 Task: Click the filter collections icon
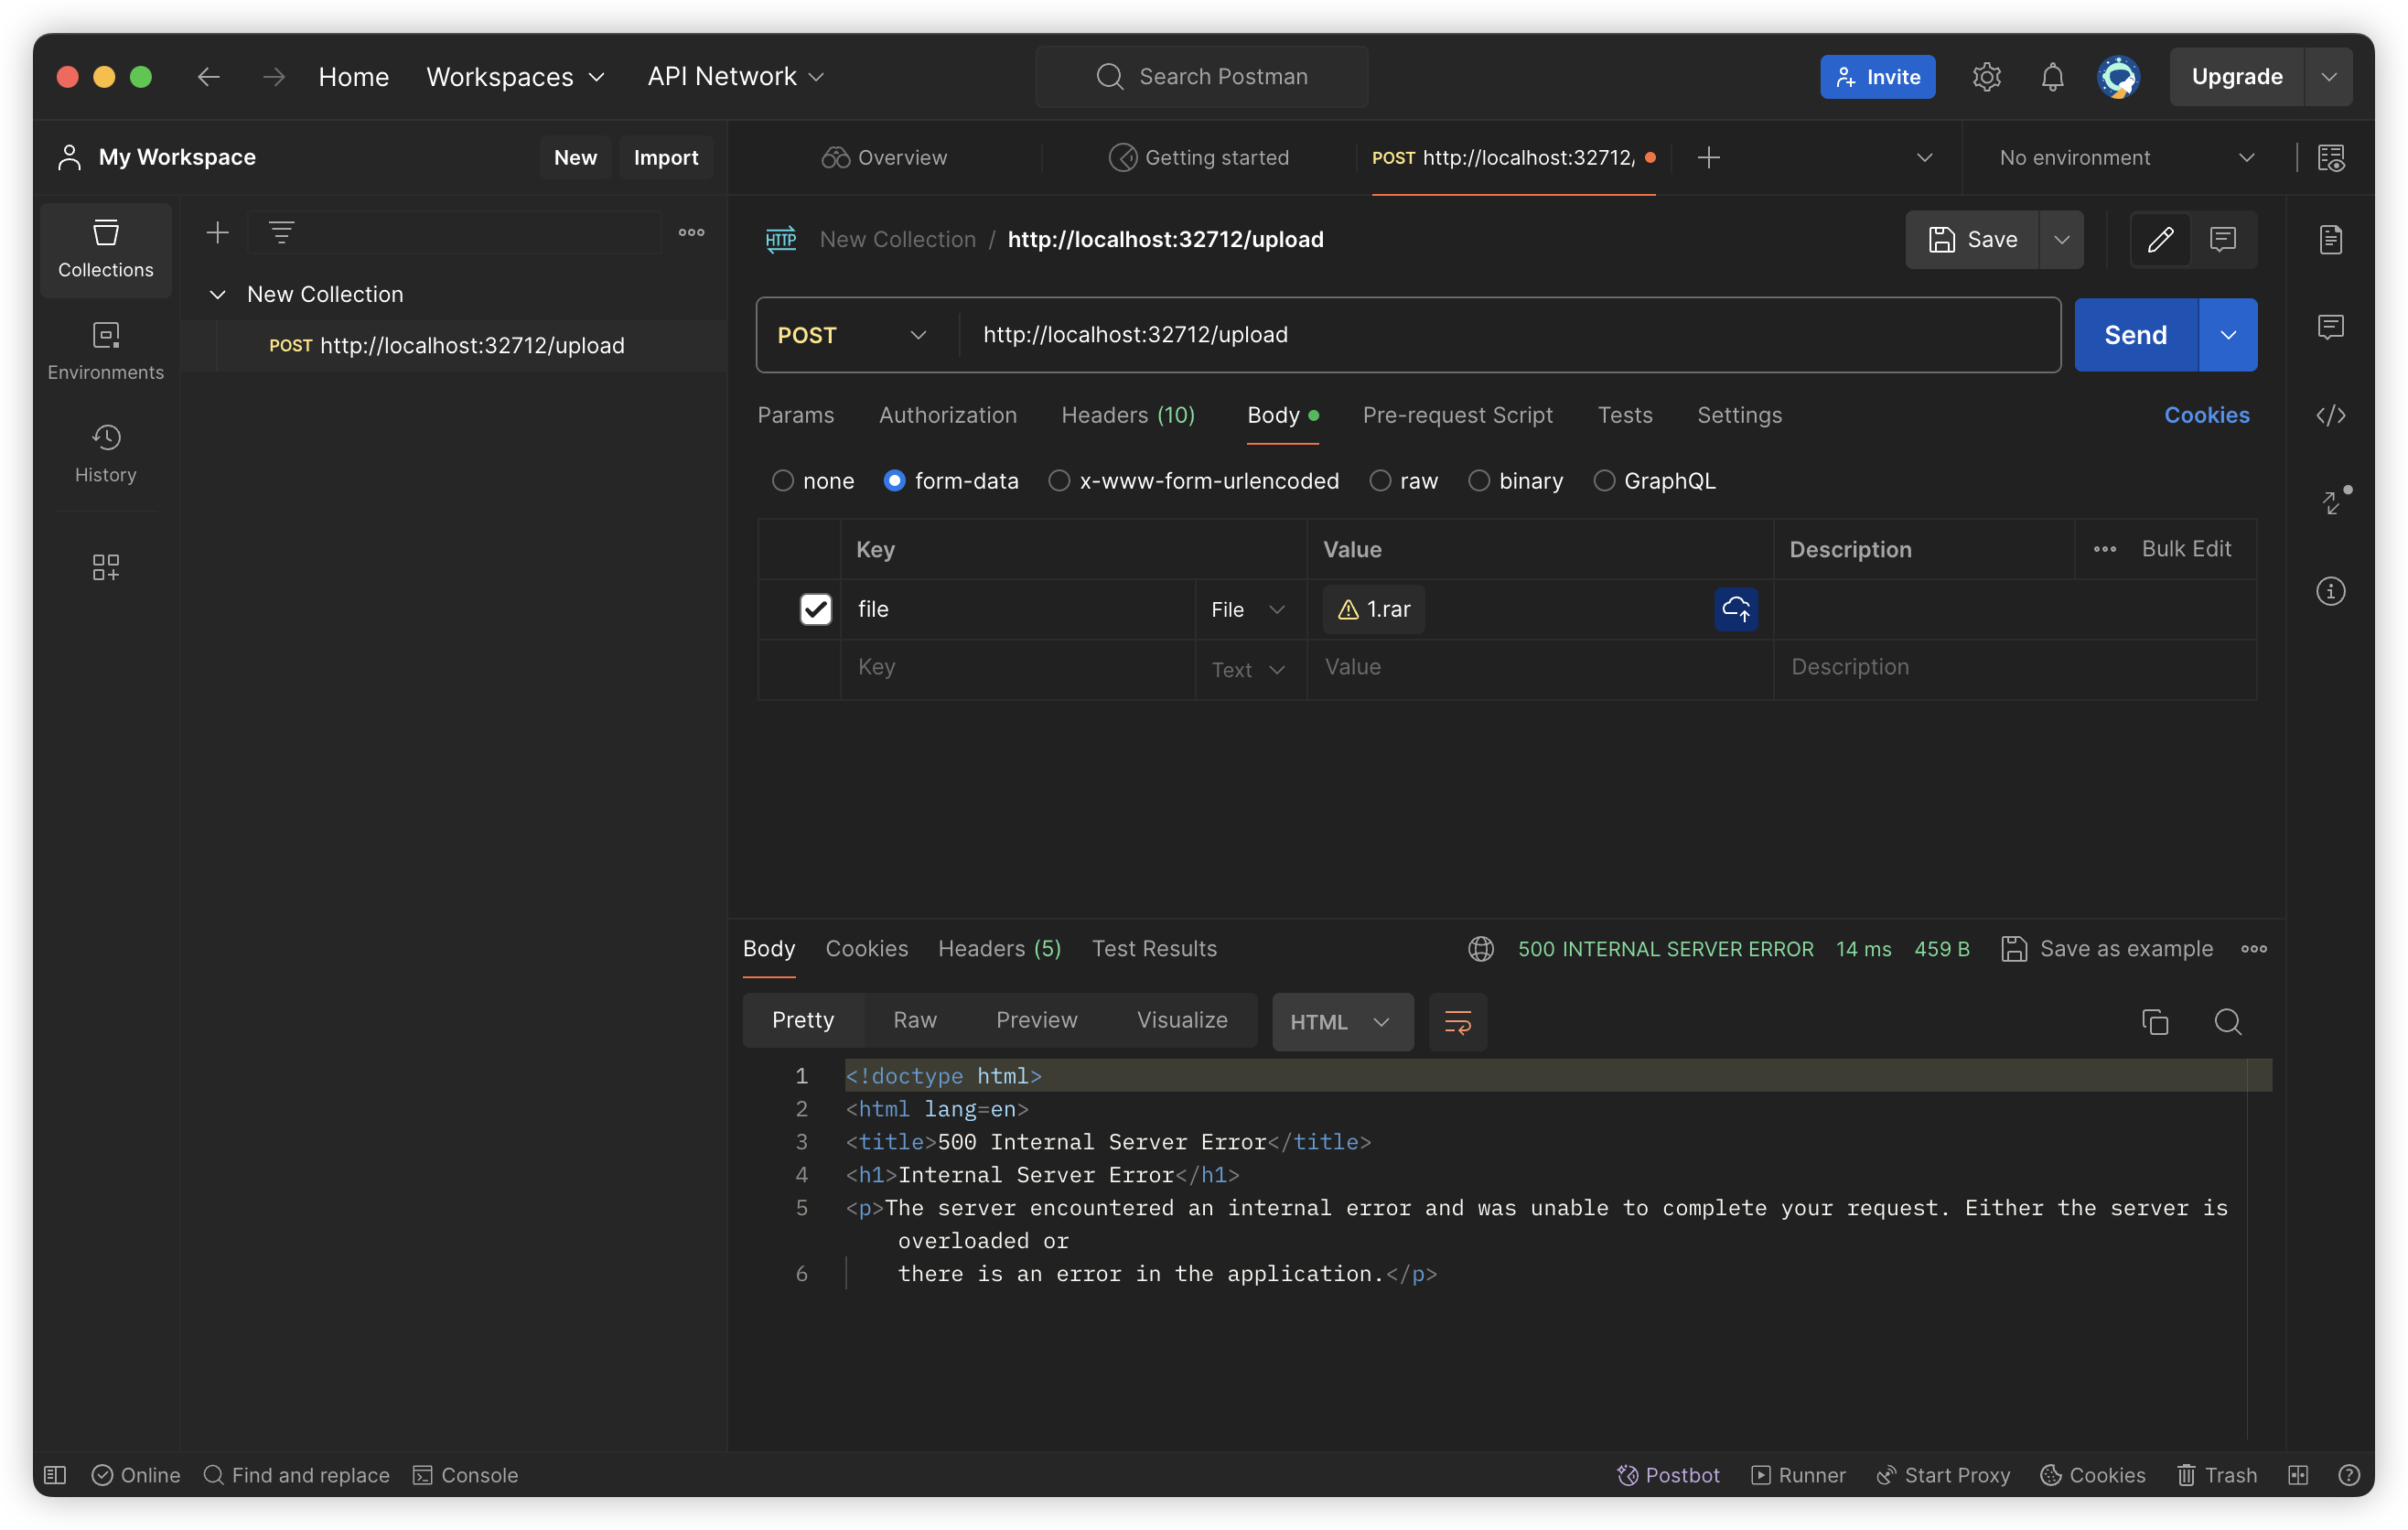click(x=282, y=233)
